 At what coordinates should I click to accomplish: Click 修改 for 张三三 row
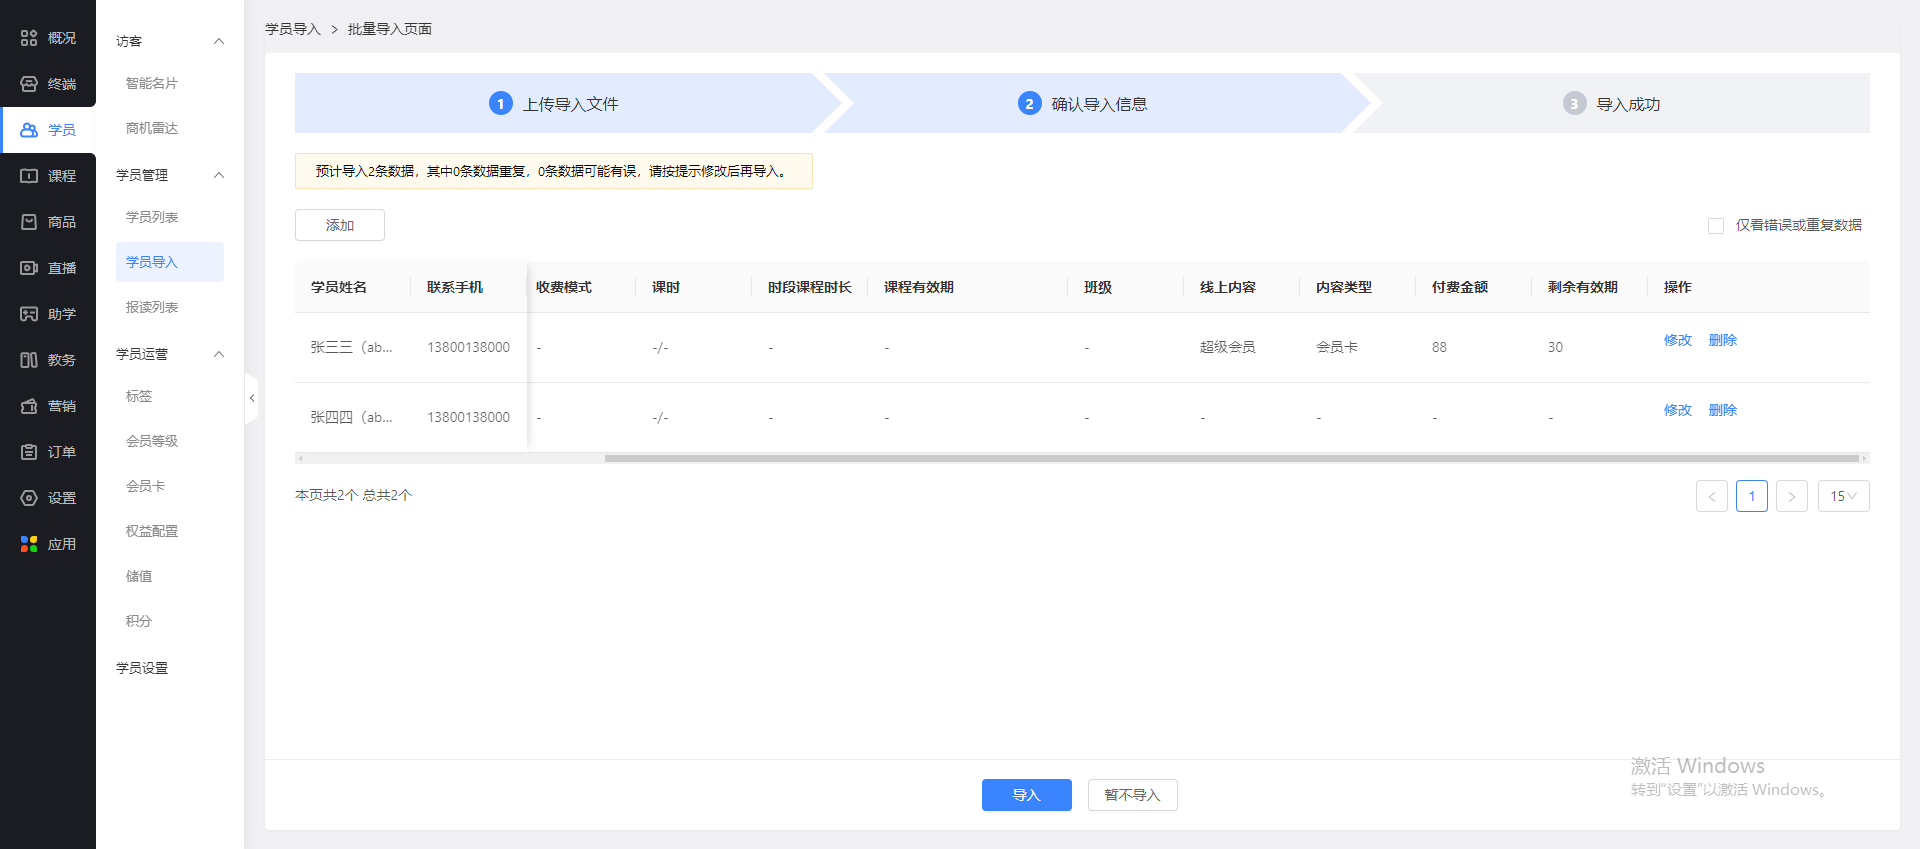click(x=1678, y=340)
